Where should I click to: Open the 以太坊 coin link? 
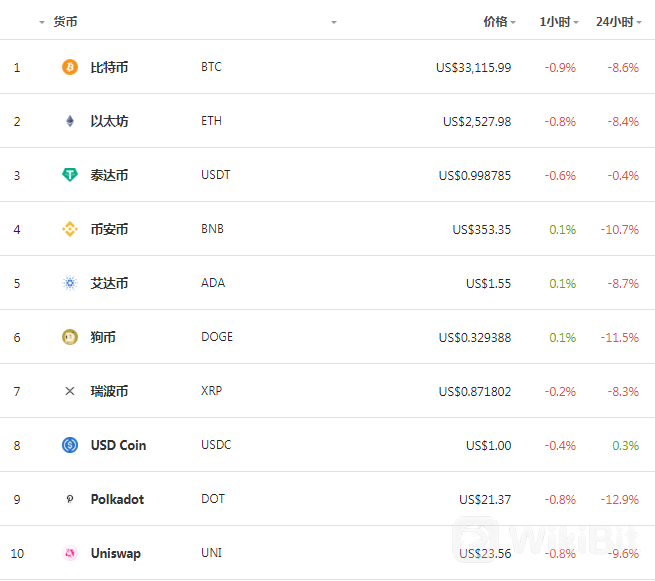(109, 121)
